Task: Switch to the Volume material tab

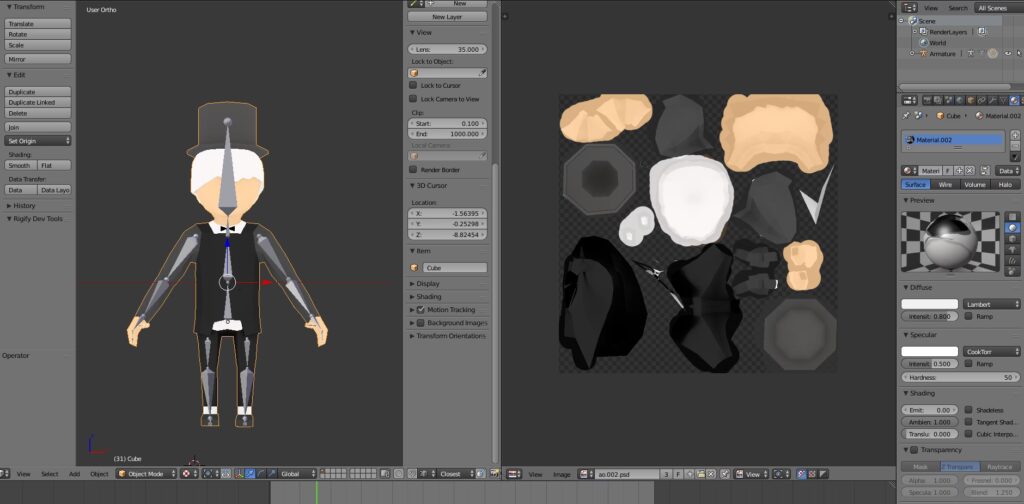Action: click(x=974, y=185)
